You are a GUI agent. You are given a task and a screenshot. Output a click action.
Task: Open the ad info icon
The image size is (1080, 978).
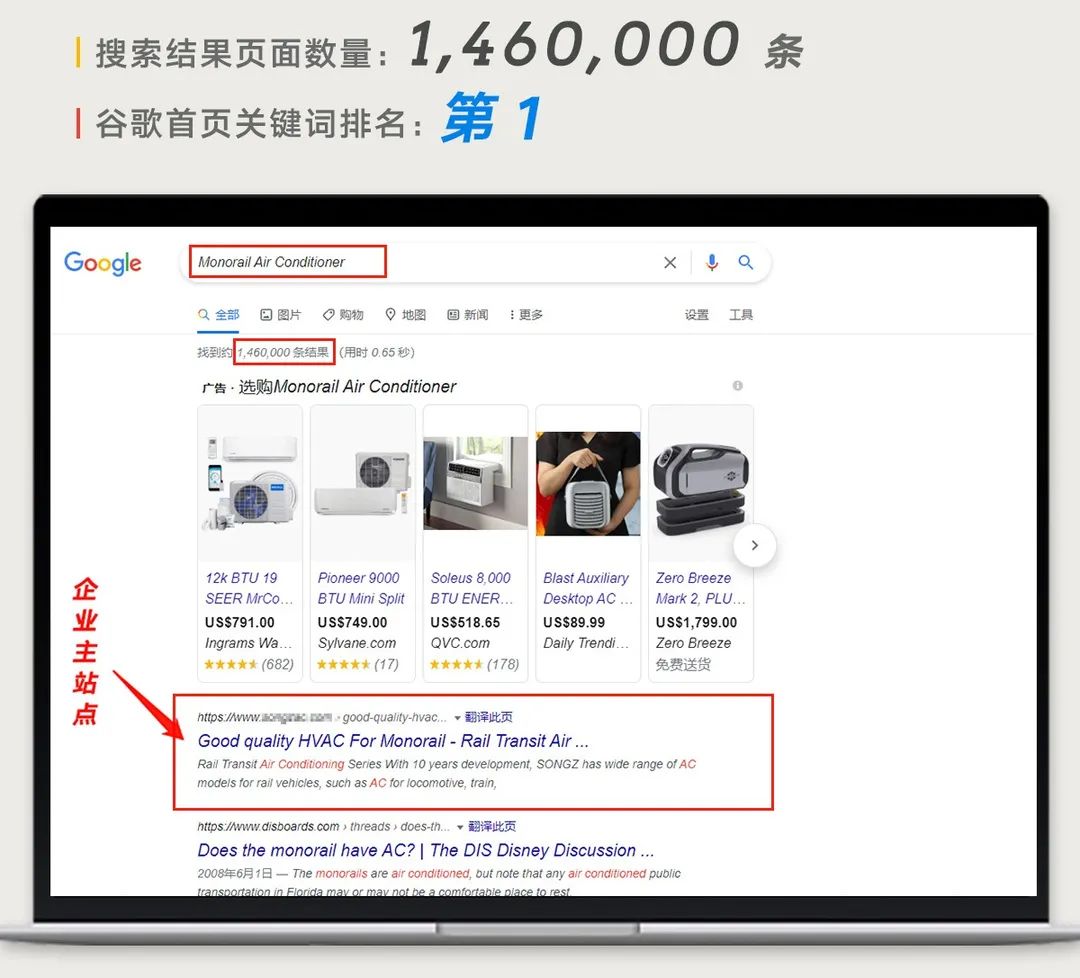(738, 386)
